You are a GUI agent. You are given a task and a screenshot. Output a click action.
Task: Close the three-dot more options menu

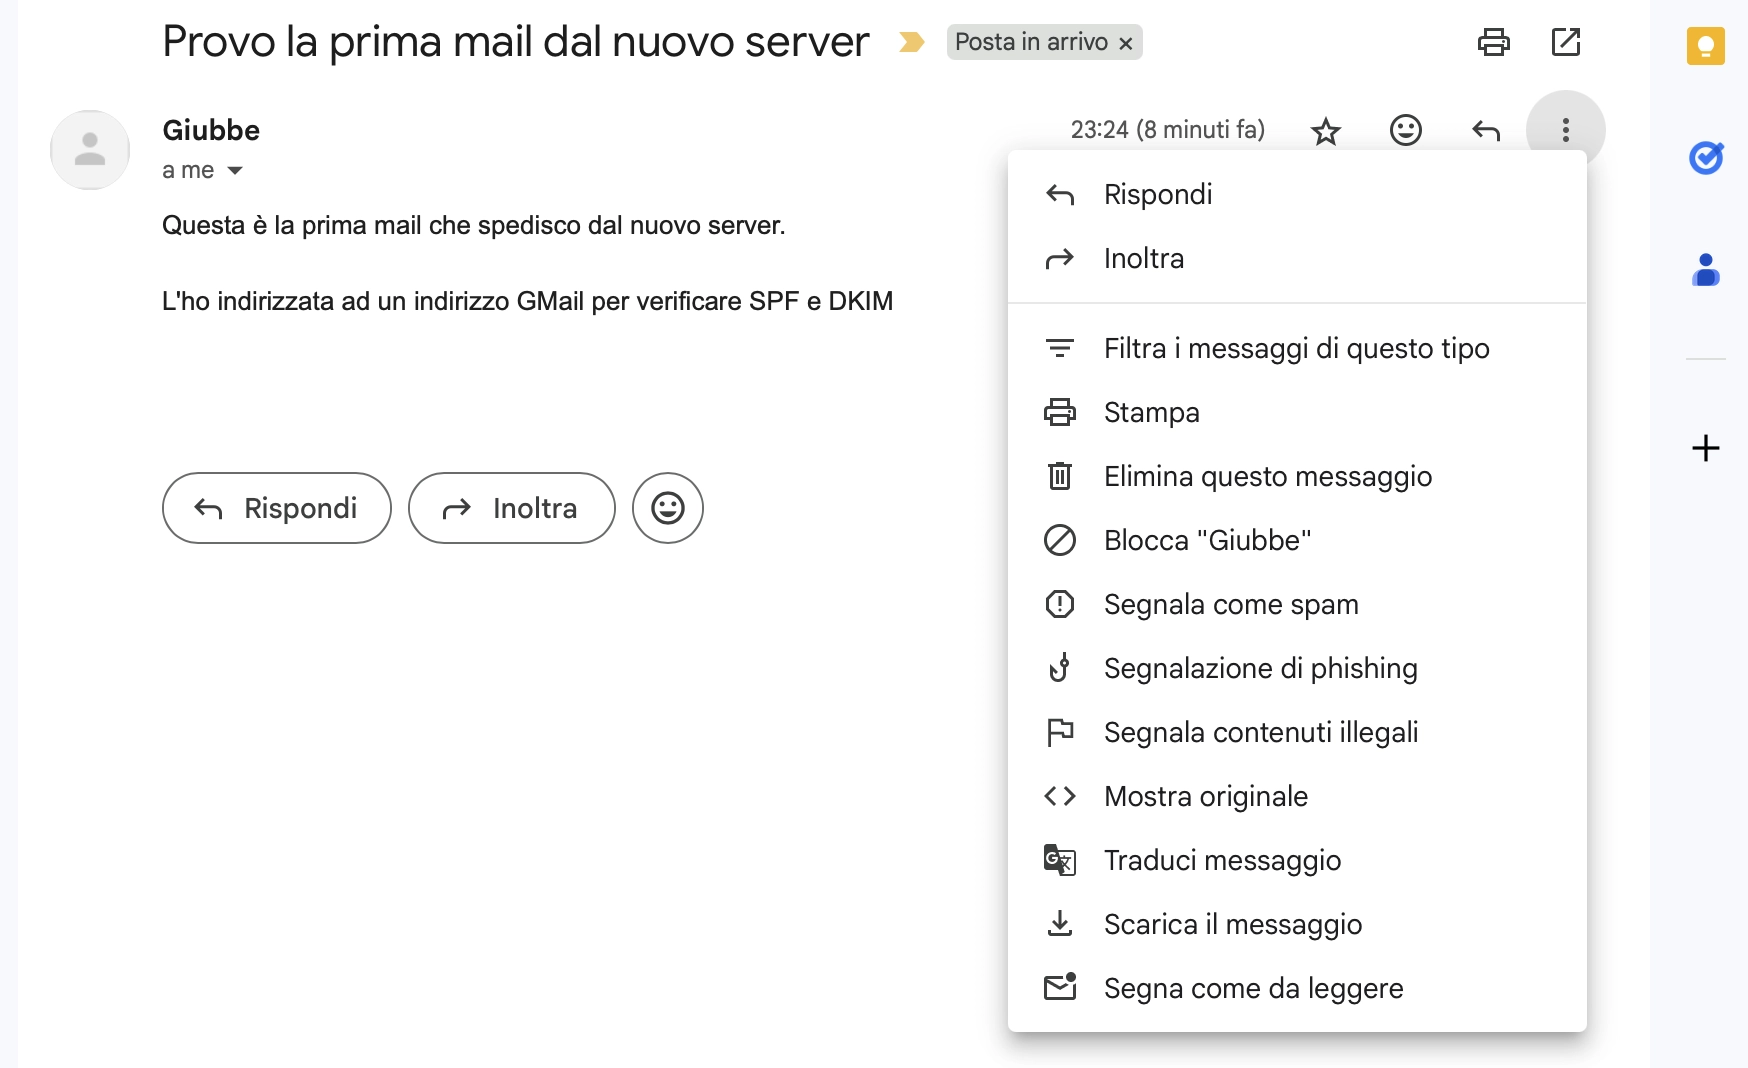tap(1565, 130)
